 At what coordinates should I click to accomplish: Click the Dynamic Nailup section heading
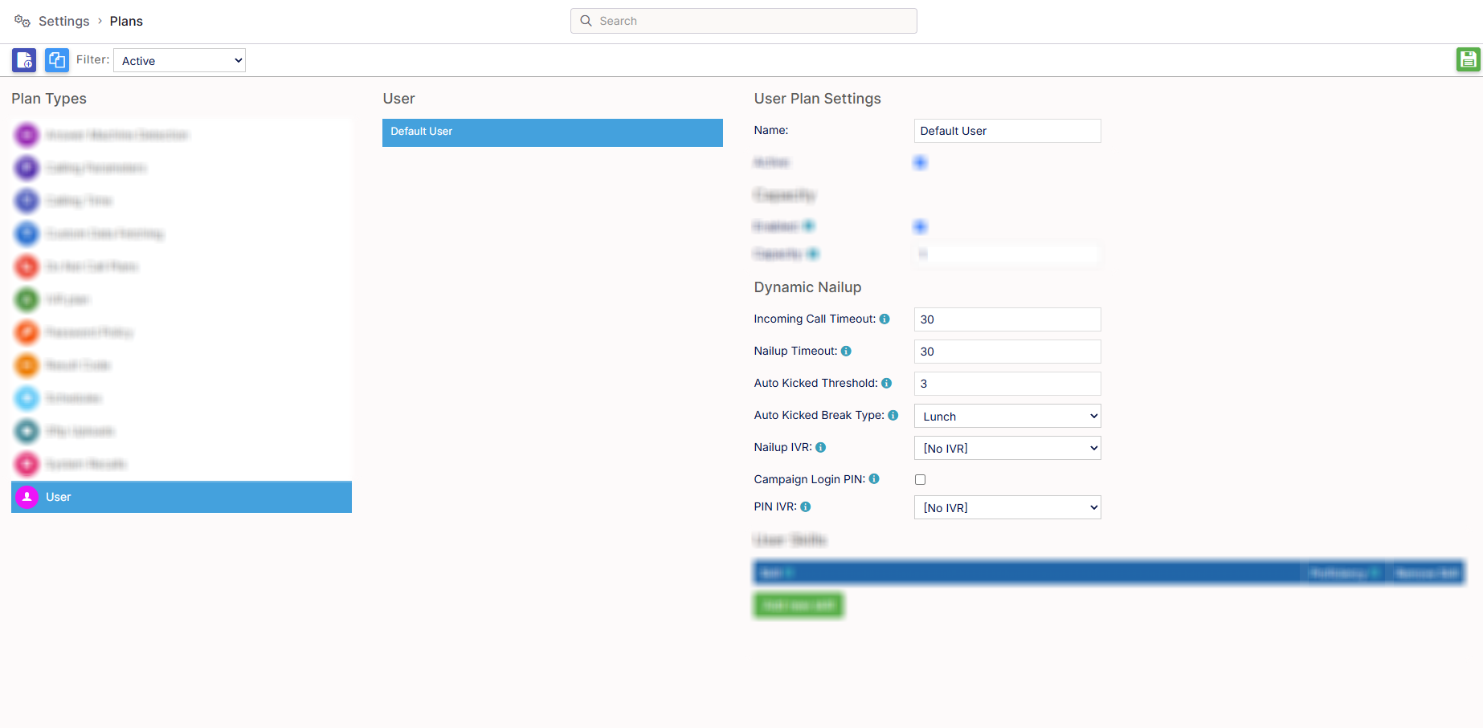coord(807,287)
